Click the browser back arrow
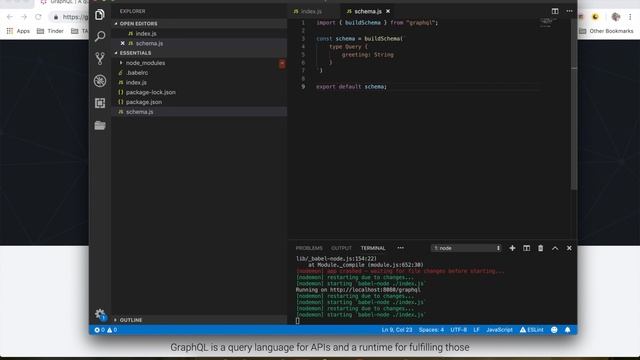Viewport: 640px width, 360px height. click(x=10, y=17)
